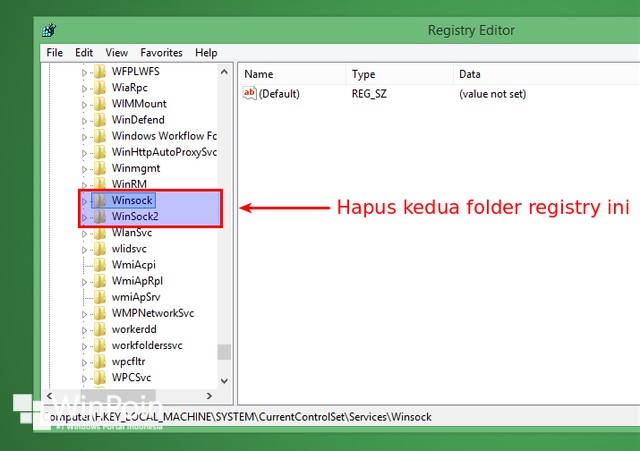Image resolution: width=640 pixels, height=451 pixels.
Task: Click the WiaRpc folder icon
Action: click(x=100, y=87)
